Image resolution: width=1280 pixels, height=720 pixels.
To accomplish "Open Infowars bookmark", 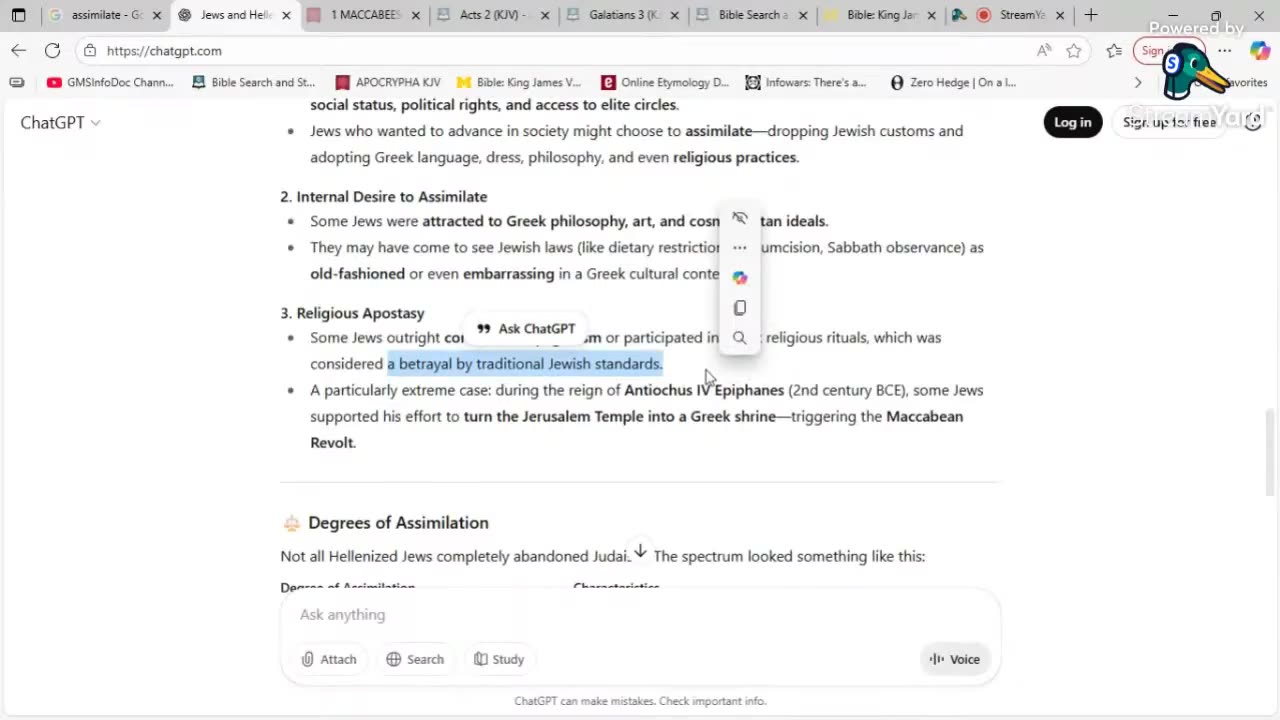I will point(806,83).
